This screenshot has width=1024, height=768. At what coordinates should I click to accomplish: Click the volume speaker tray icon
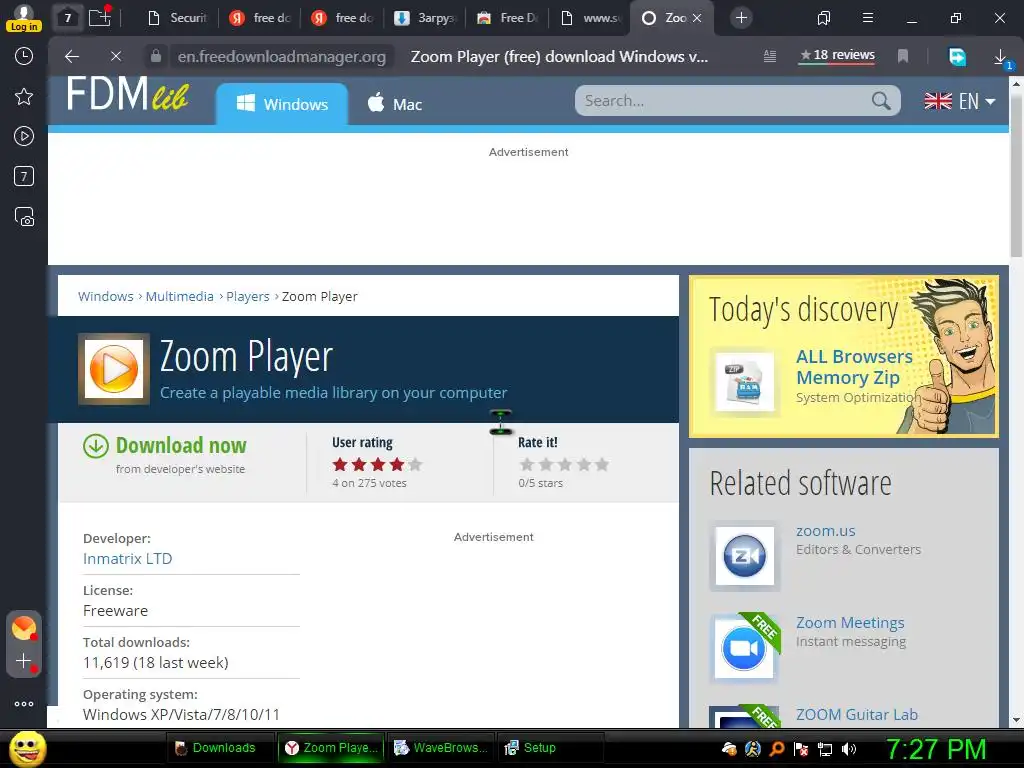pyautogui.click(x=849, y=748)
